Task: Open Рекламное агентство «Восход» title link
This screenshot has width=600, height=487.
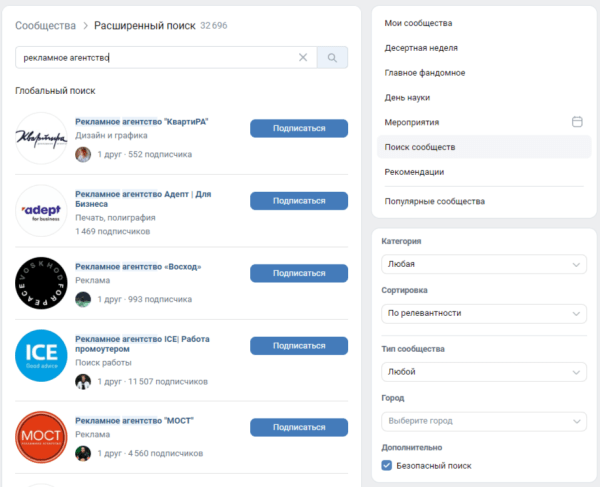Action: click(x=138, y=267)
